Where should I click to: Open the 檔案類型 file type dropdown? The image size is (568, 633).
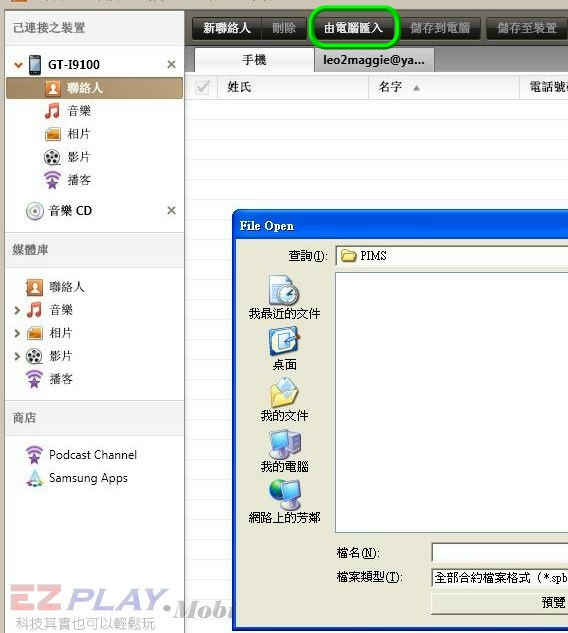tap(500, 578)
